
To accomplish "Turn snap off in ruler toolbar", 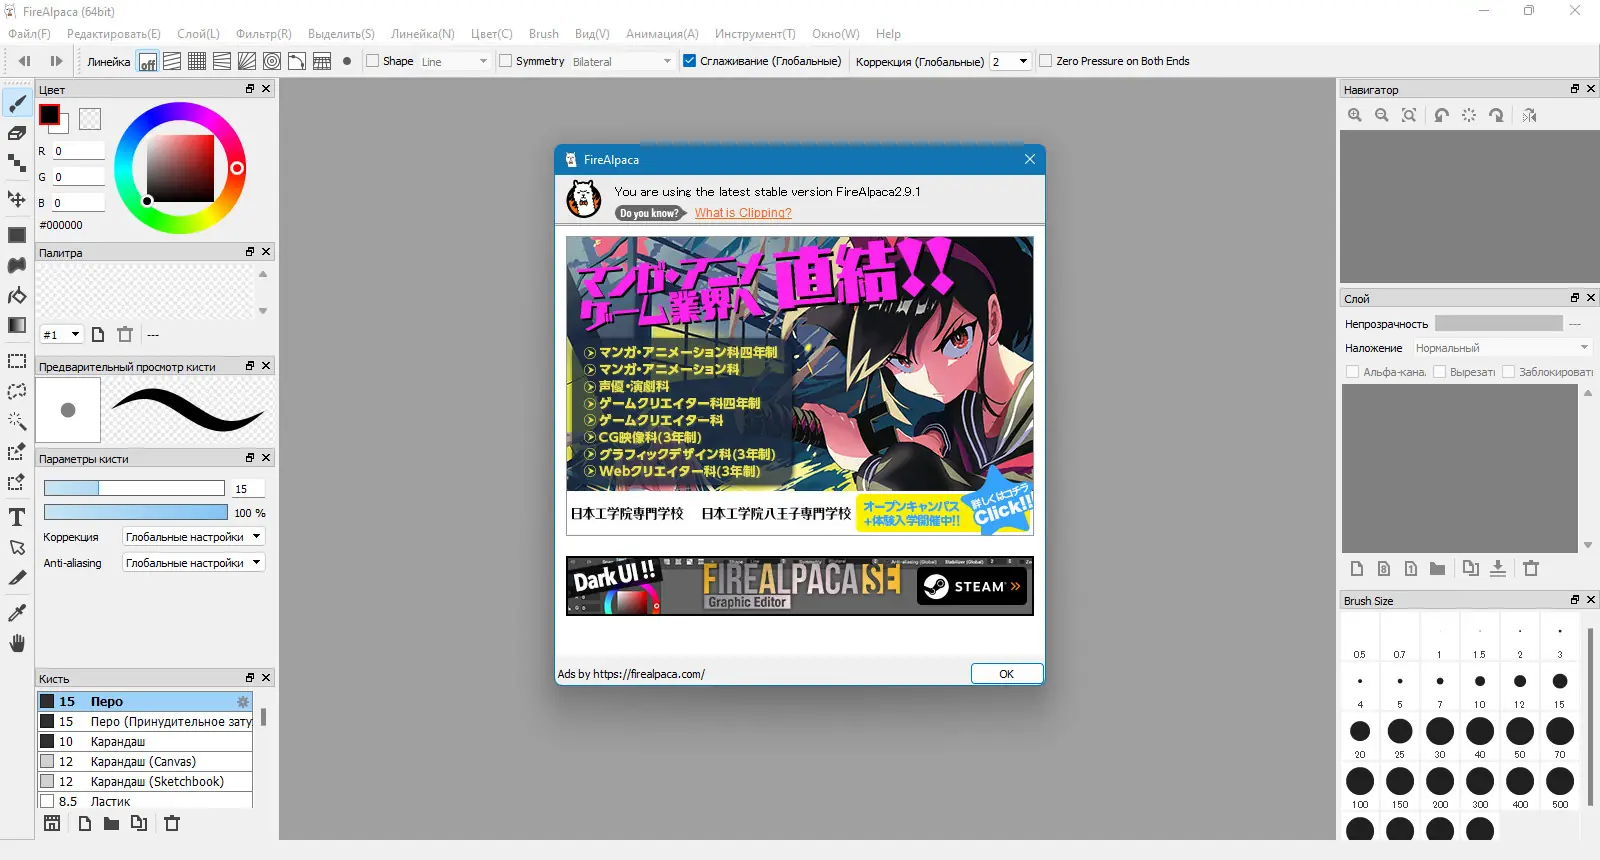I will point(148,61).
